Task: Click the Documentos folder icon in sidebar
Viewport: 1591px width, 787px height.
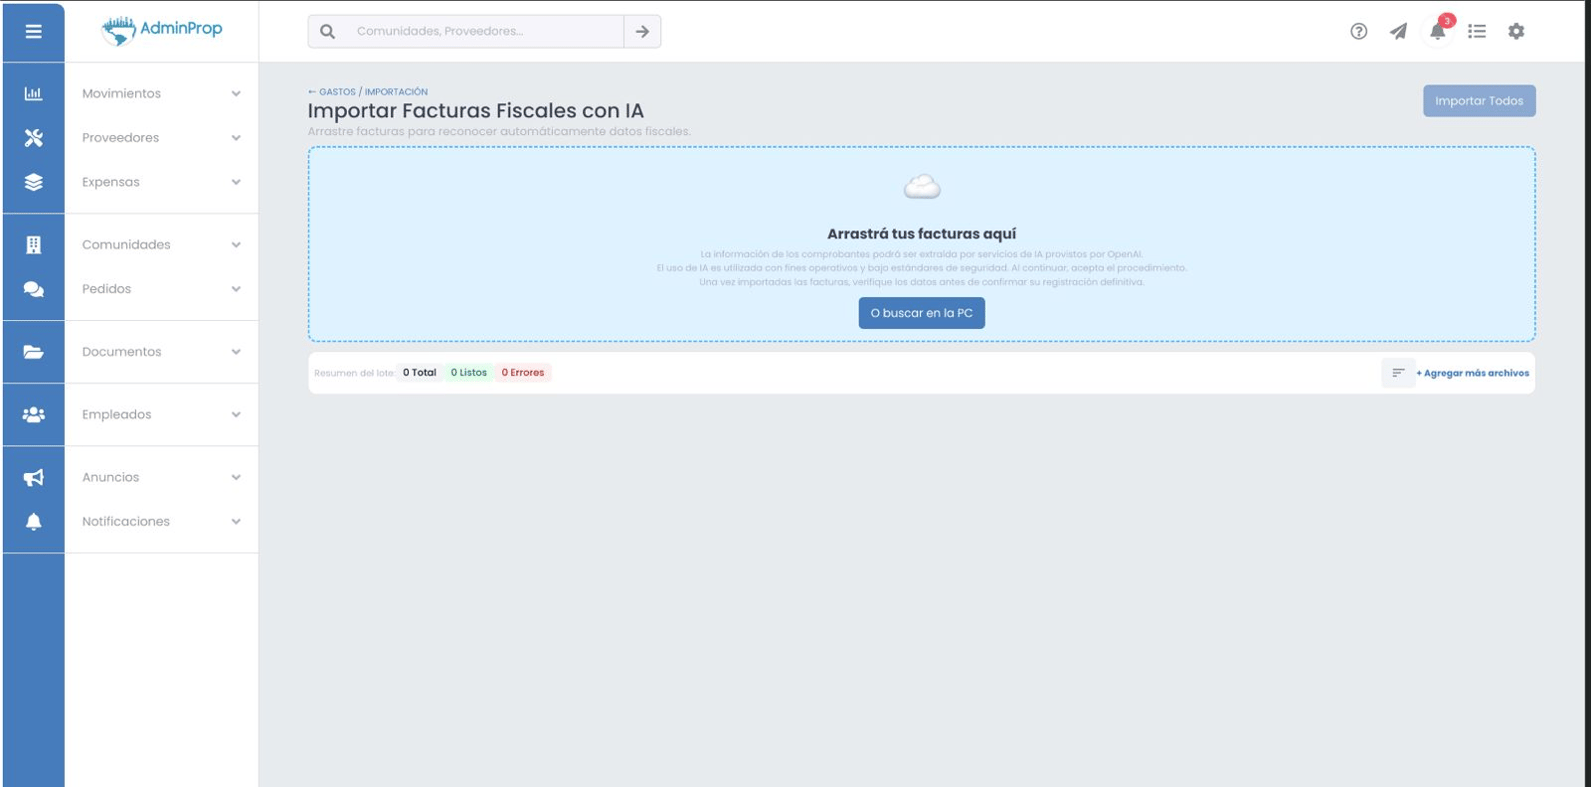Action: [x=33, y=352]
